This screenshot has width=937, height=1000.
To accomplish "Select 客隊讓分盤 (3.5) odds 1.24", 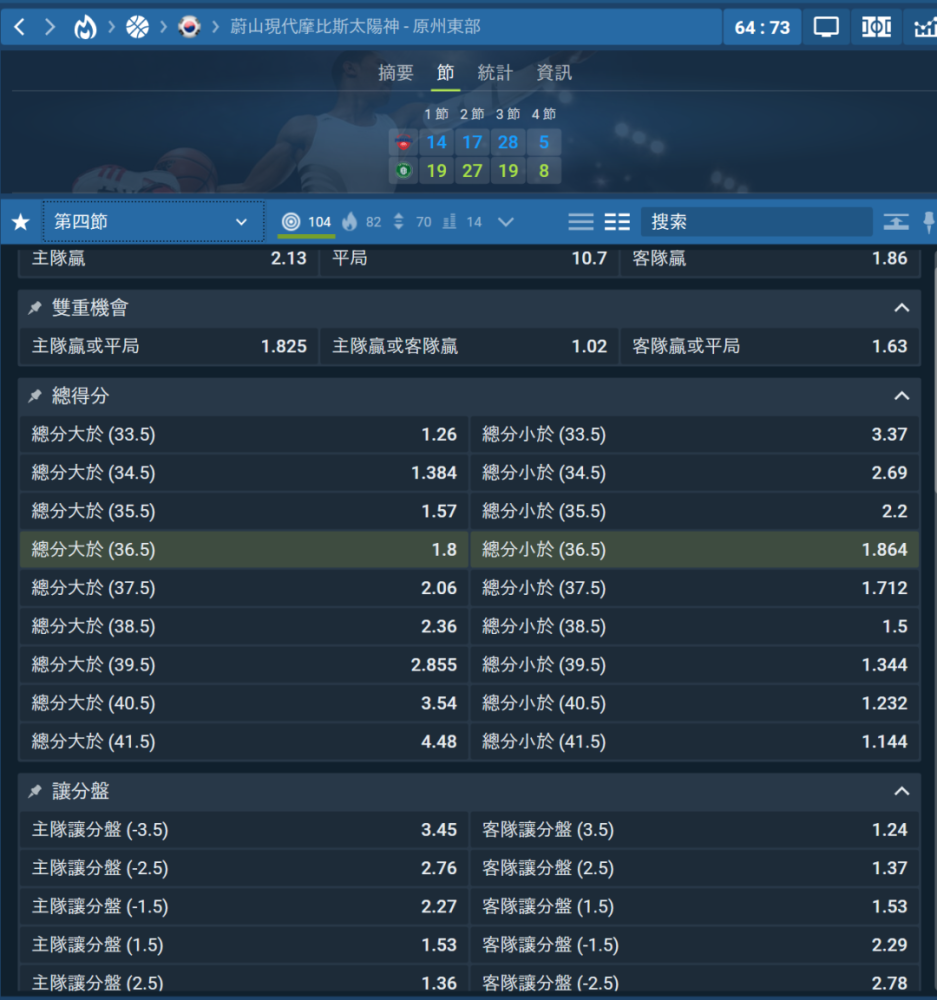I will pyautogui.click(x=695, y=830).
